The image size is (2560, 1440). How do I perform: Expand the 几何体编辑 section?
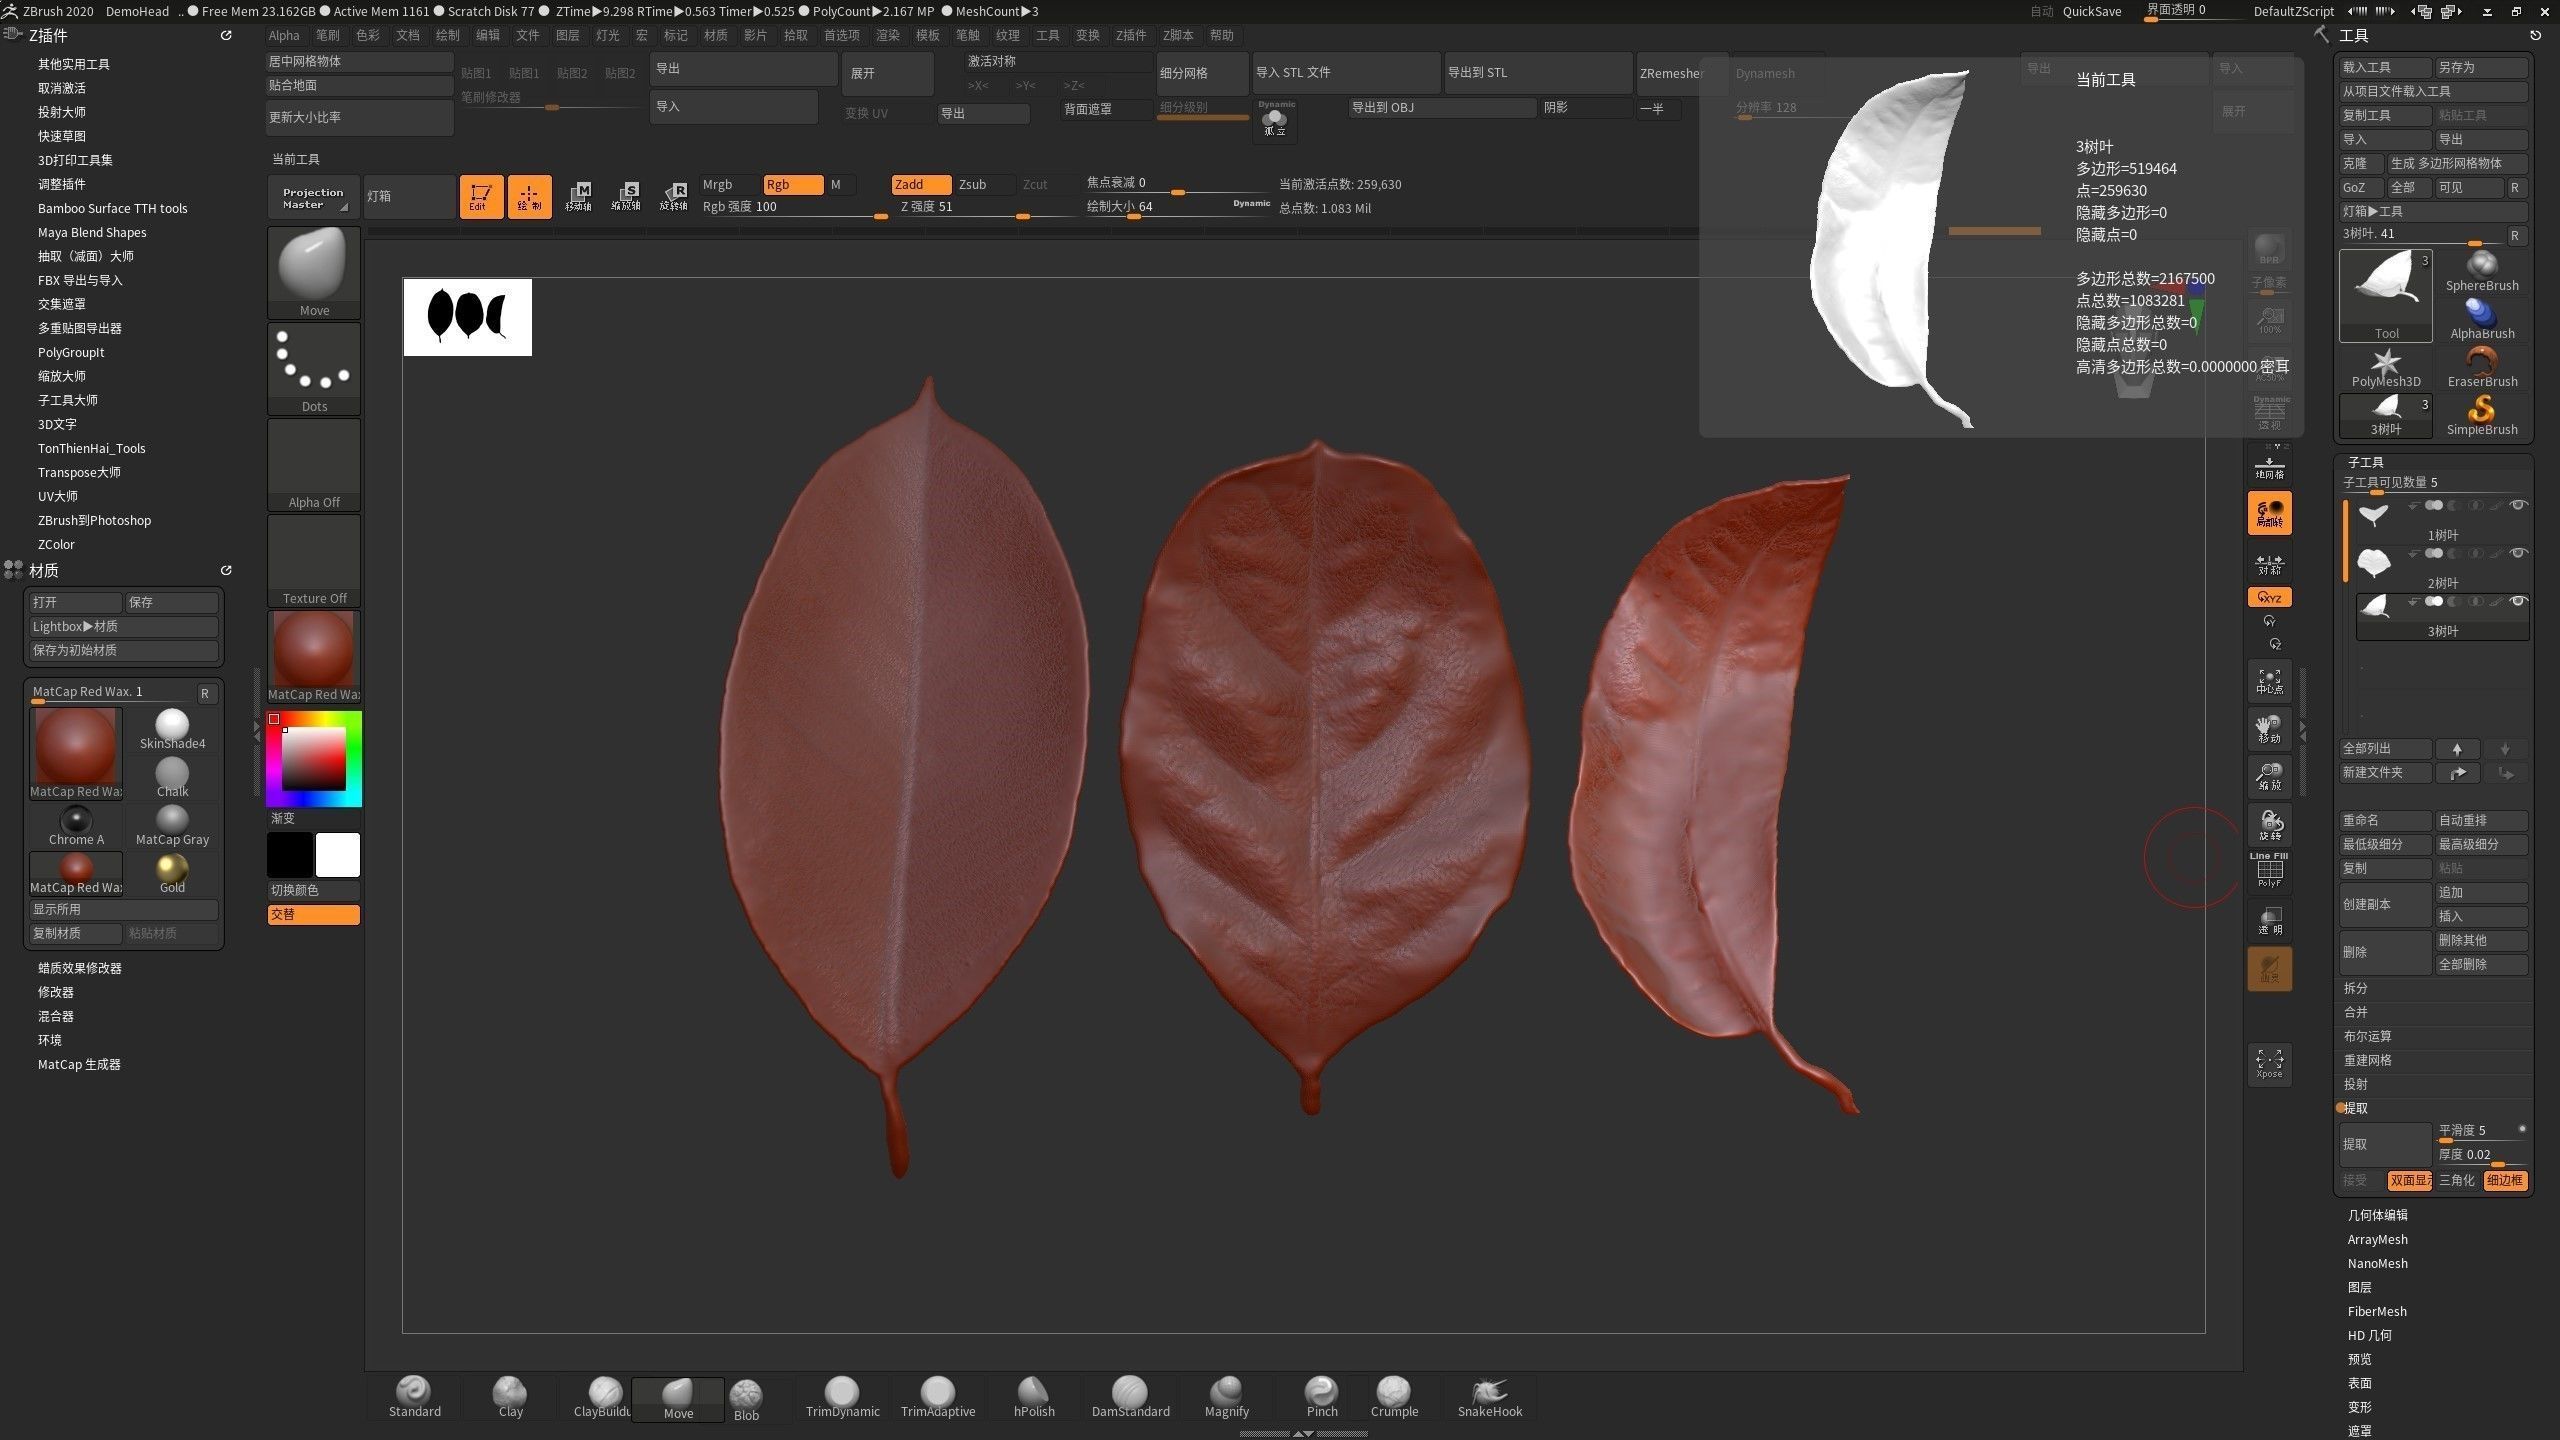tap(2378, 1215)
